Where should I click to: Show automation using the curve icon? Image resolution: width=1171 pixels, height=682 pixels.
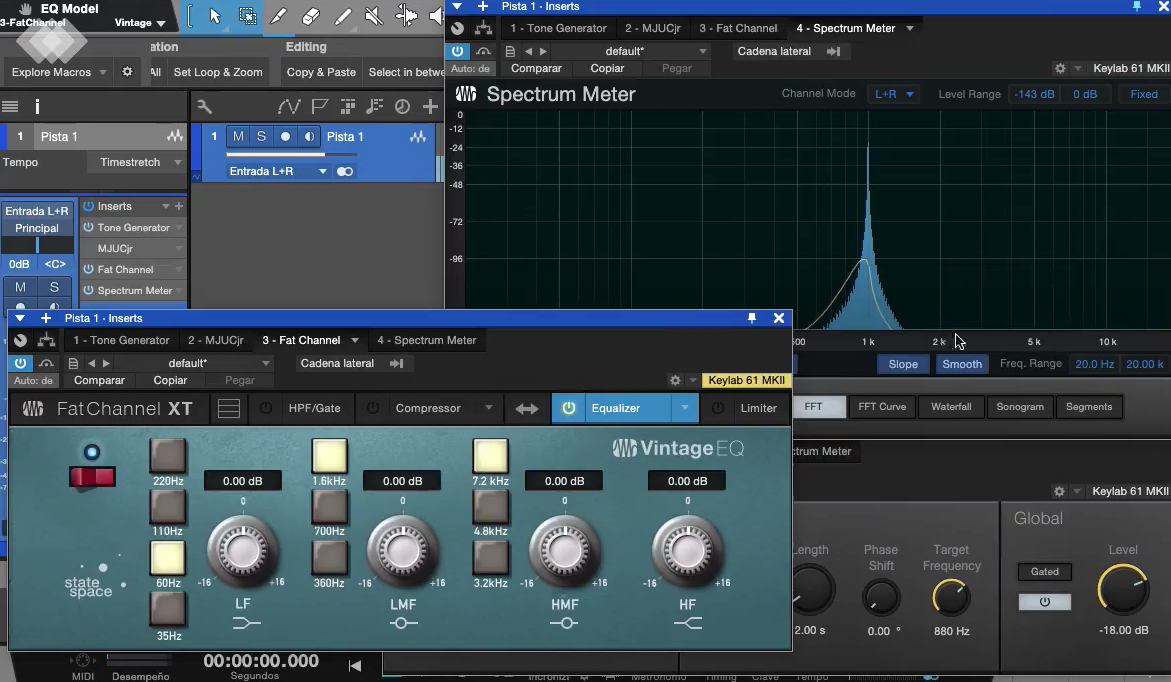(x=288, y=106)
